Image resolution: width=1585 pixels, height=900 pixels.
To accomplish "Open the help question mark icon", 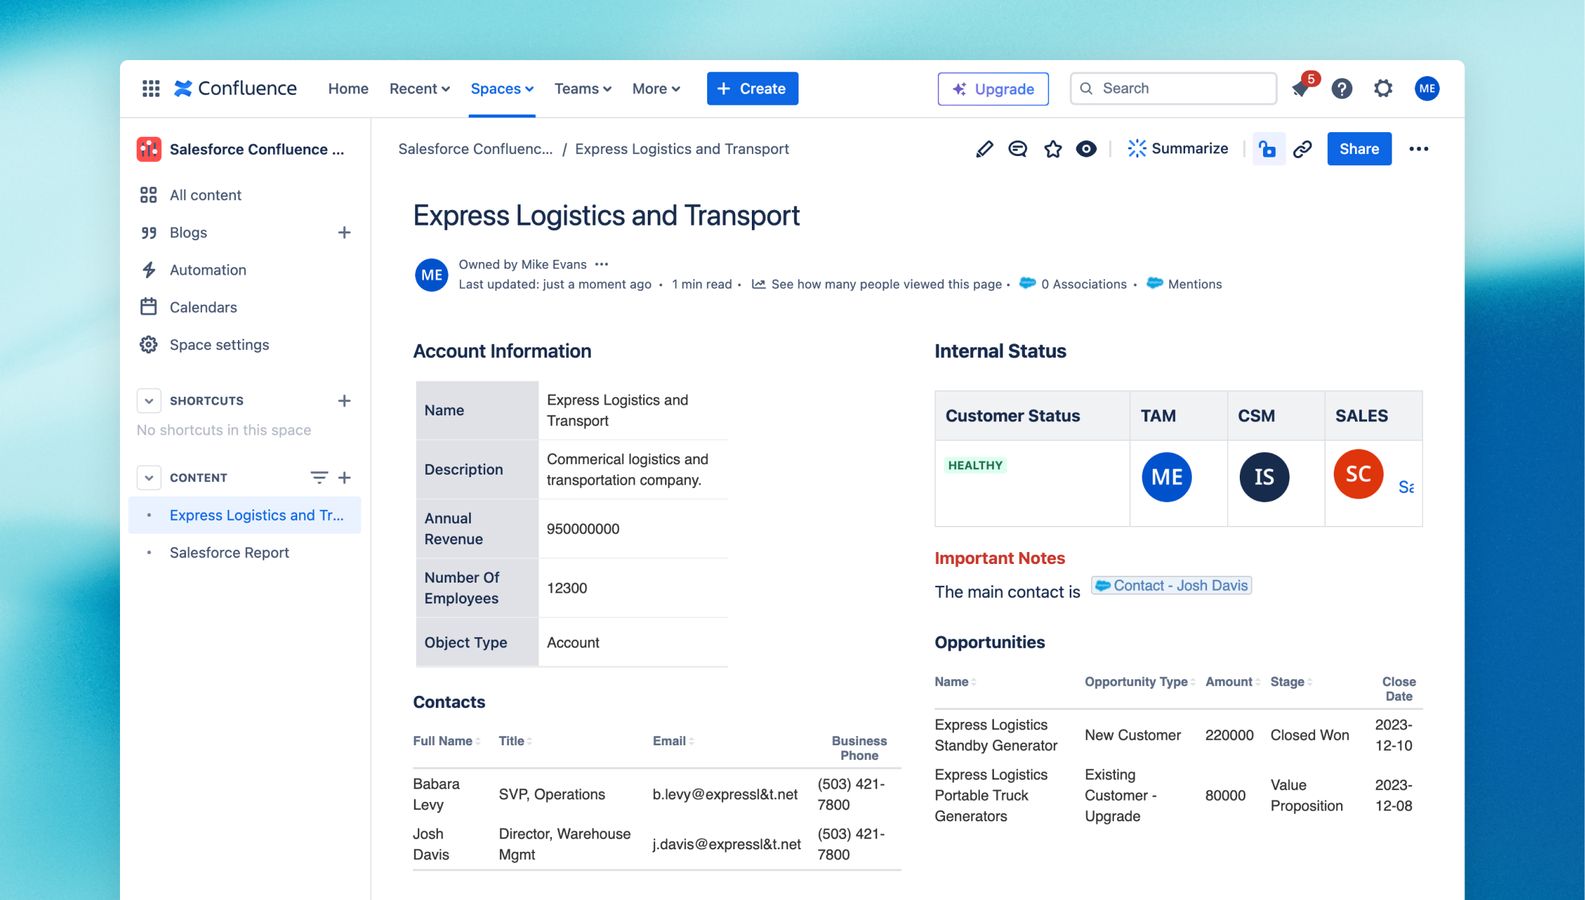I will (x=1342, y=88).
